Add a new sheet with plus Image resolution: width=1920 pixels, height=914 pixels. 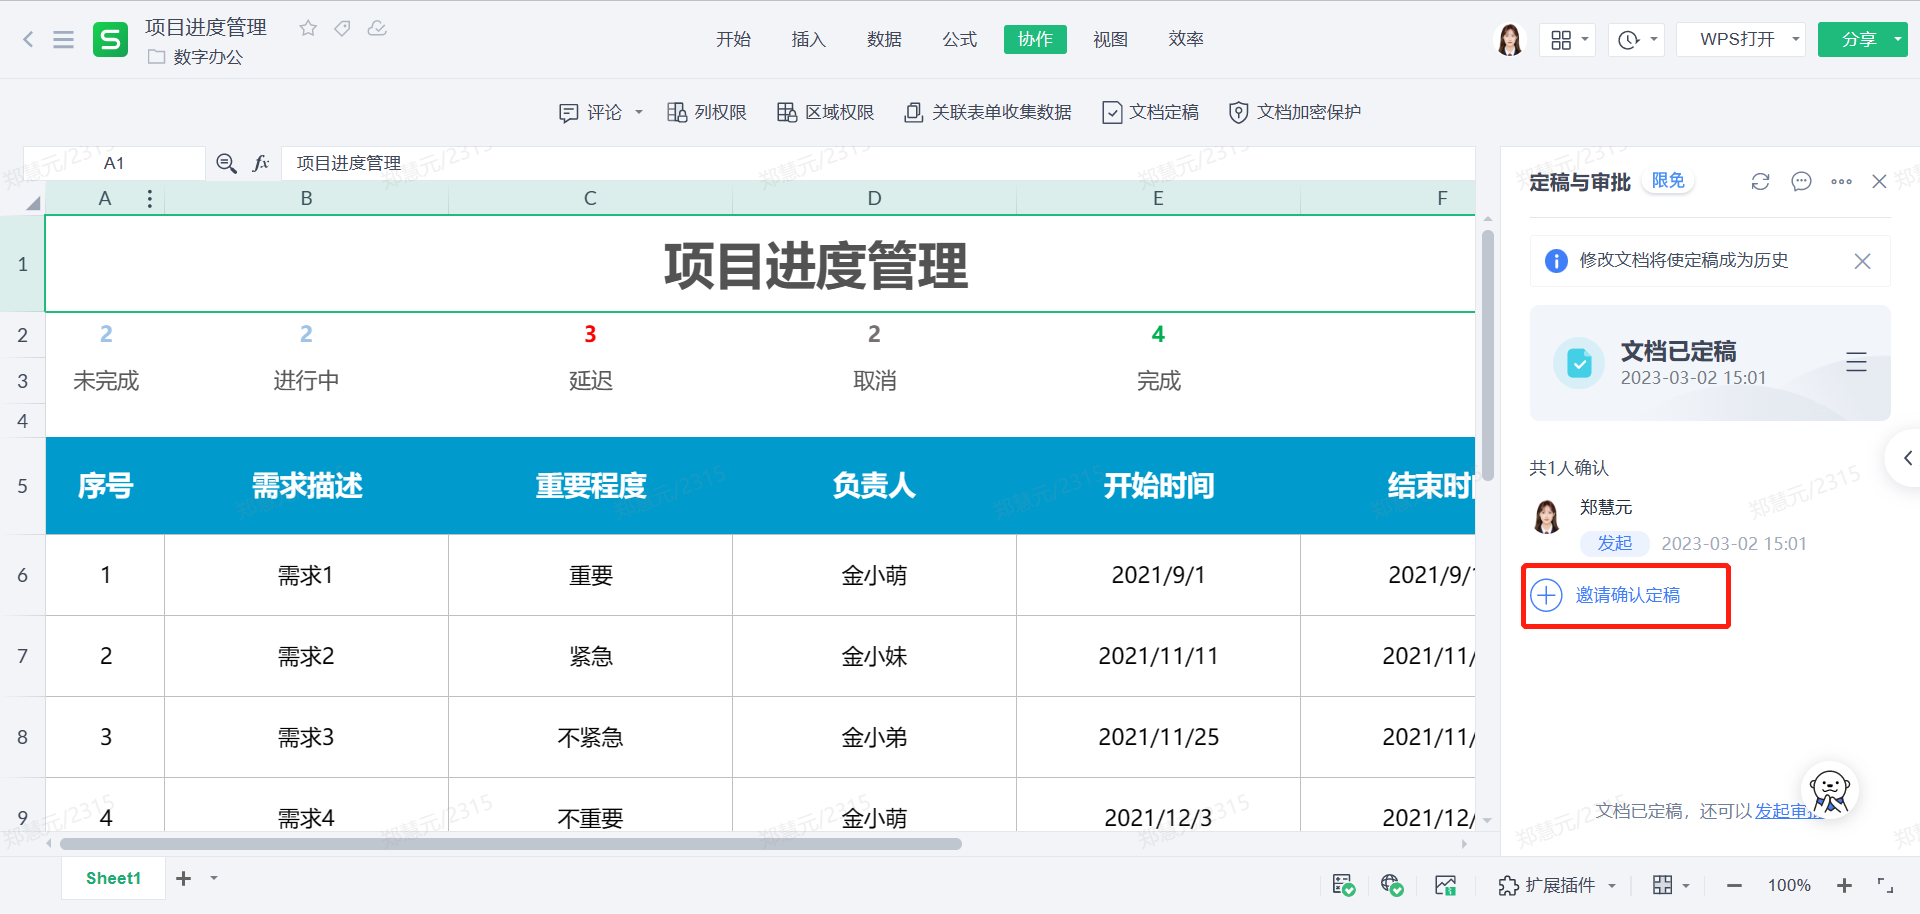[x=183, y=878]
